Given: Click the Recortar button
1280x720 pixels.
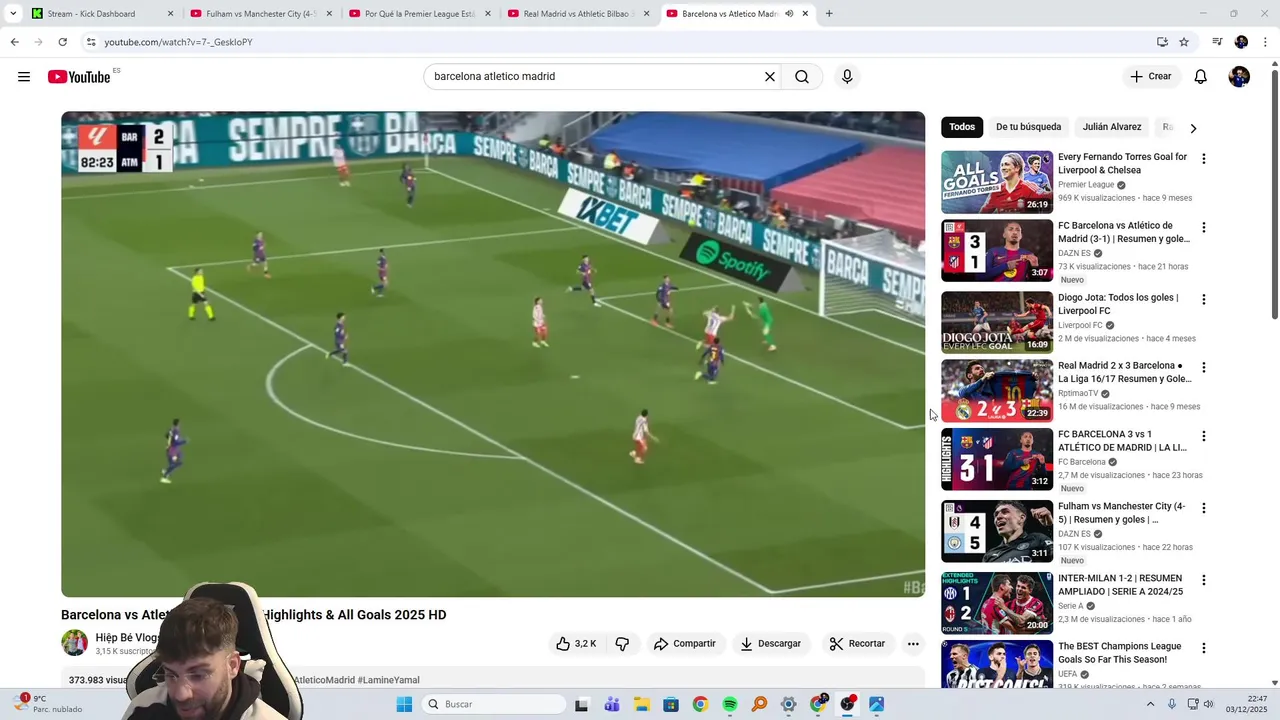Looking at the screenshot, I should click(x=857, y=644).
